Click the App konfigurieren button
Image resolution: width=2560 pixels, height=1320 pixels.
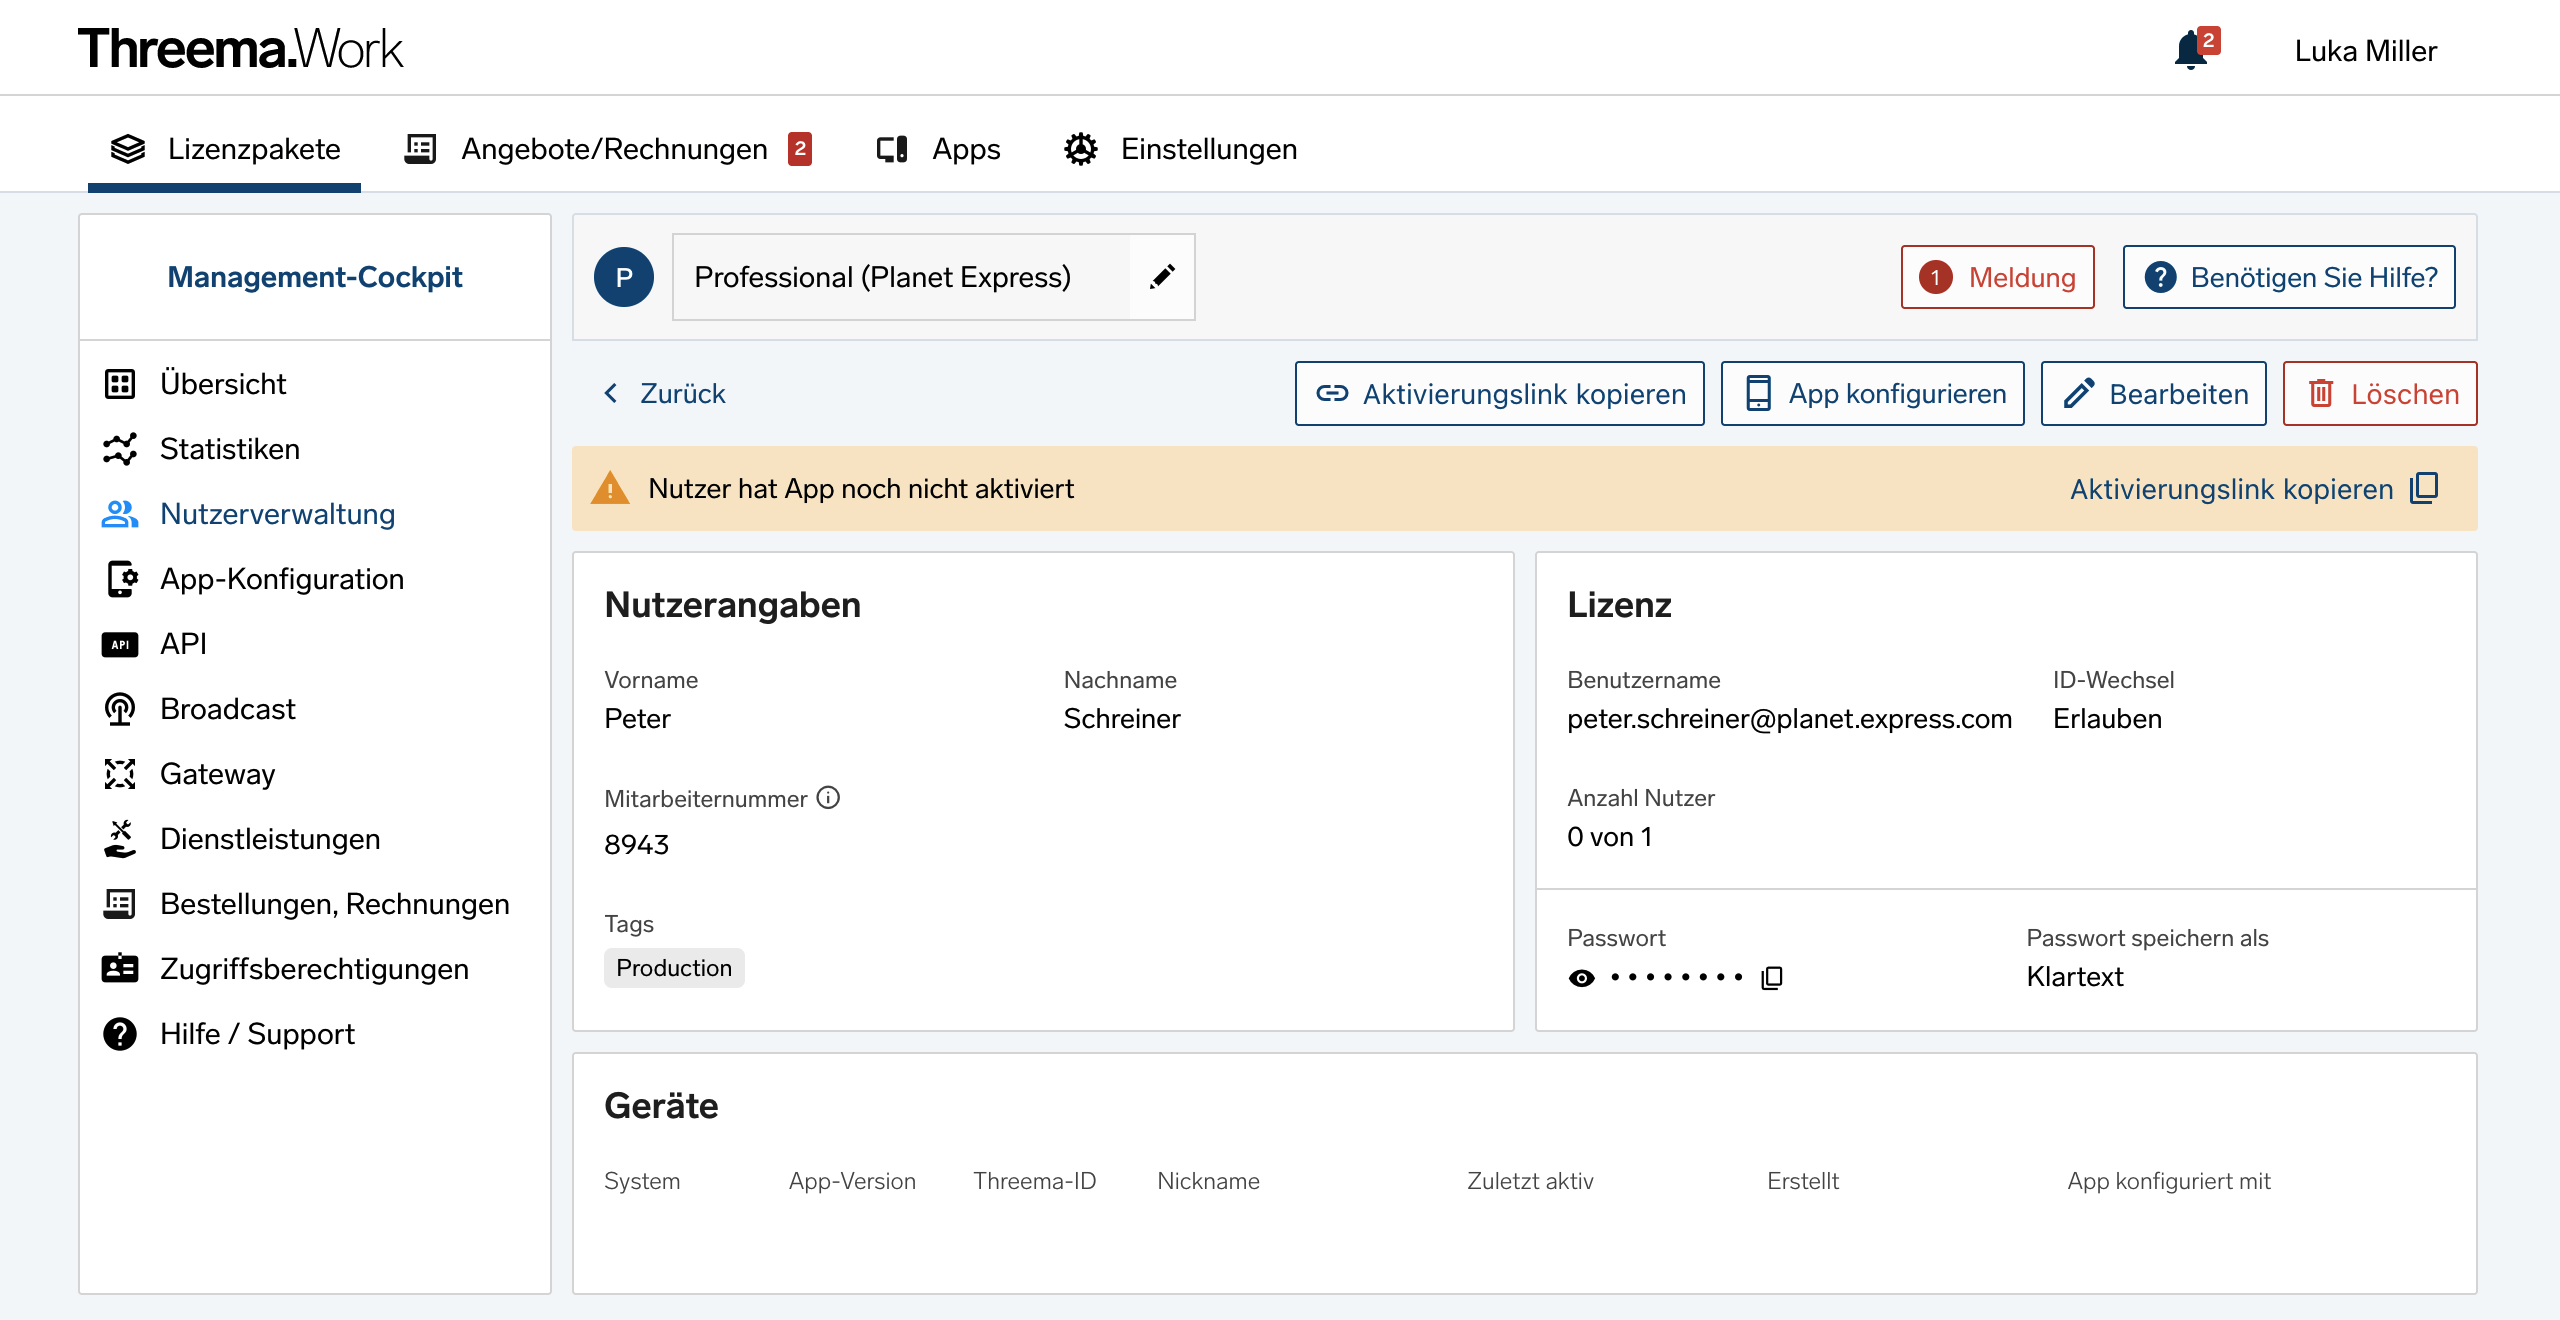click(x=1872, y=393)
